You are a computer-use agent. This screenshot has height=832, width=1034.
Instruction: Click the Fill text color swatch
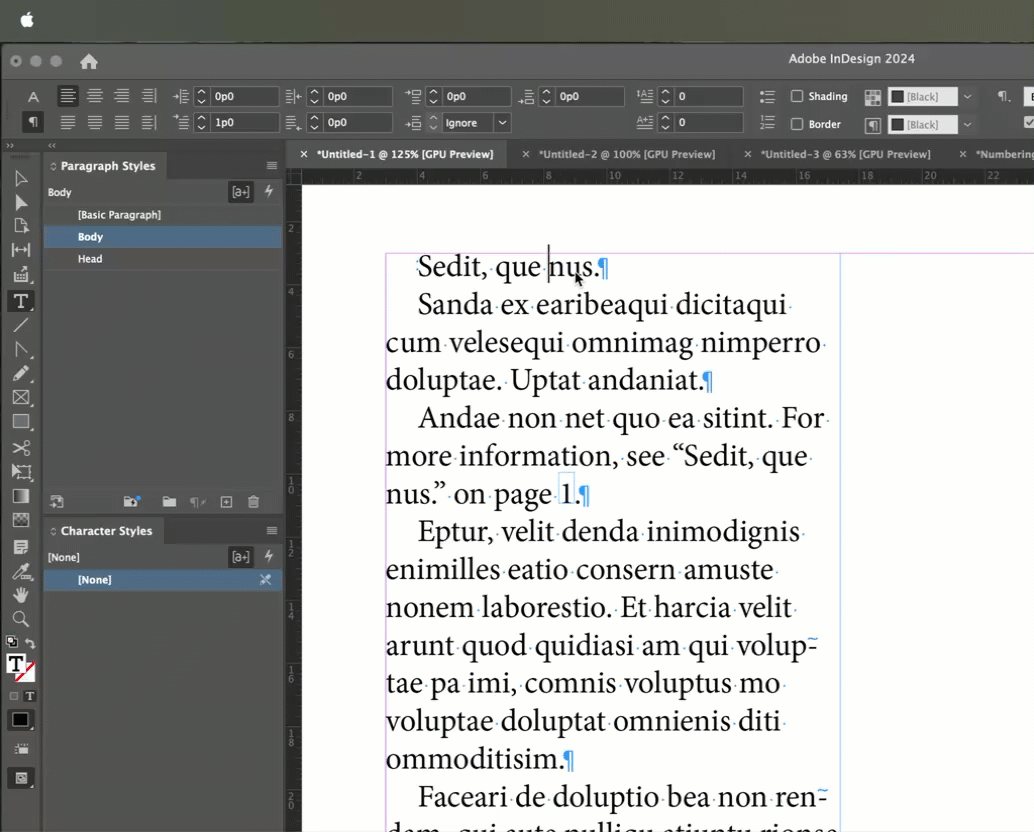click(x=16, y=664)
